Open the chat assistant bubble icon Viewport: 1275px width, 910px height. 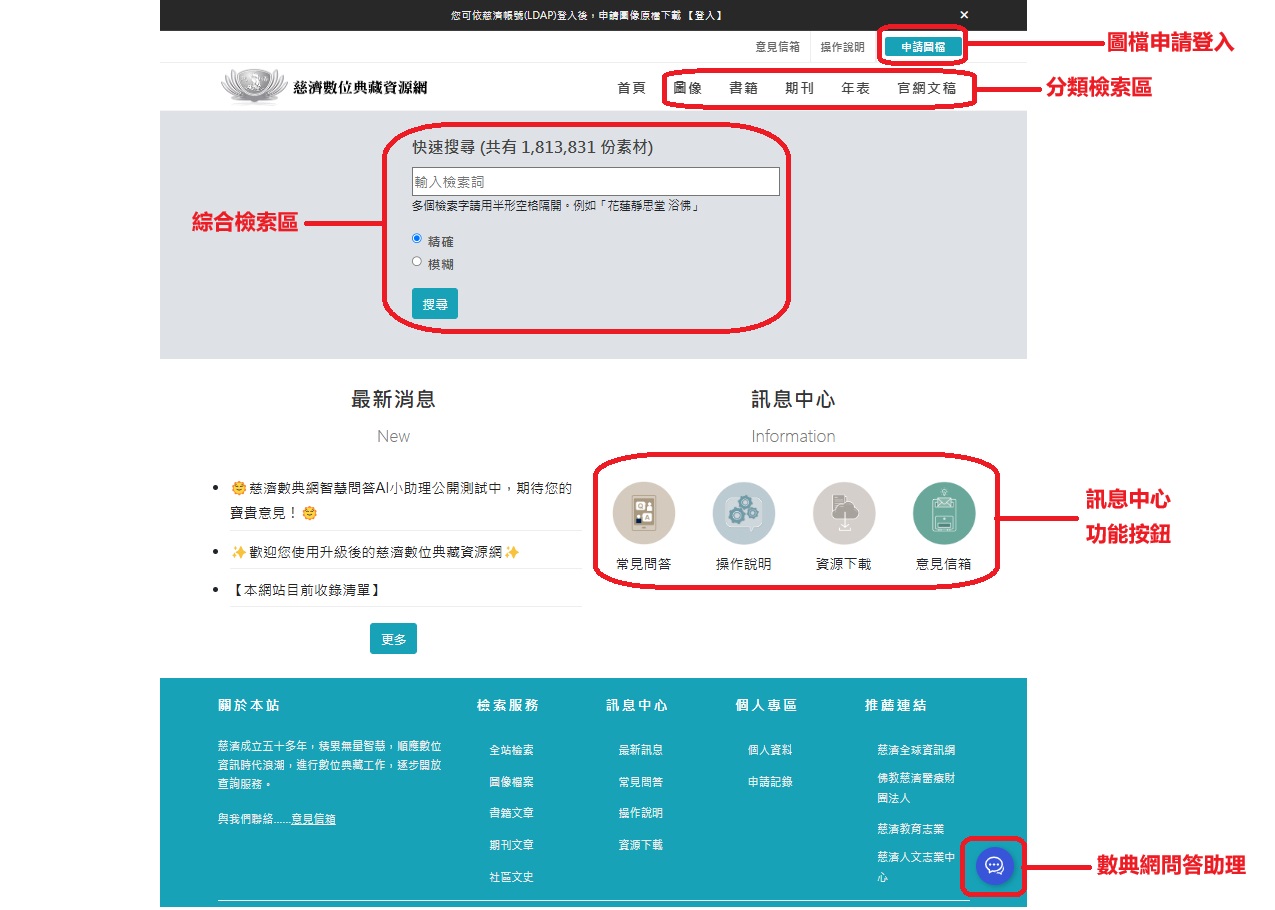click(x=995, y=866)
